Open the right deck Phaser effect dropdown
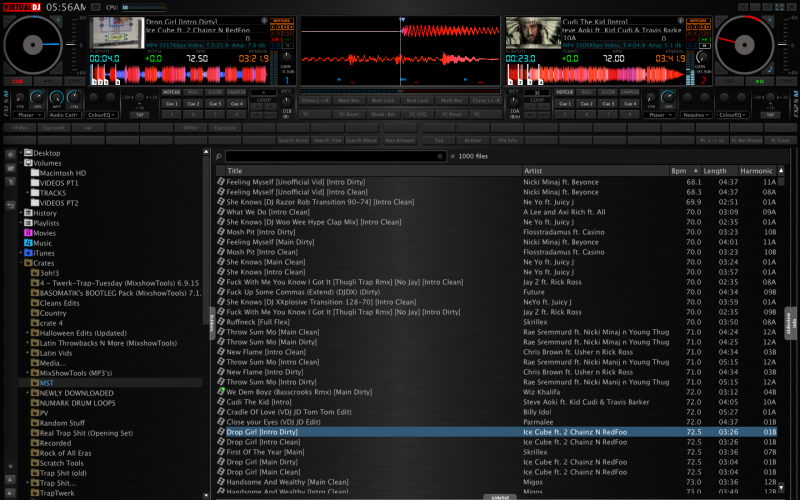 coord(659,115)
